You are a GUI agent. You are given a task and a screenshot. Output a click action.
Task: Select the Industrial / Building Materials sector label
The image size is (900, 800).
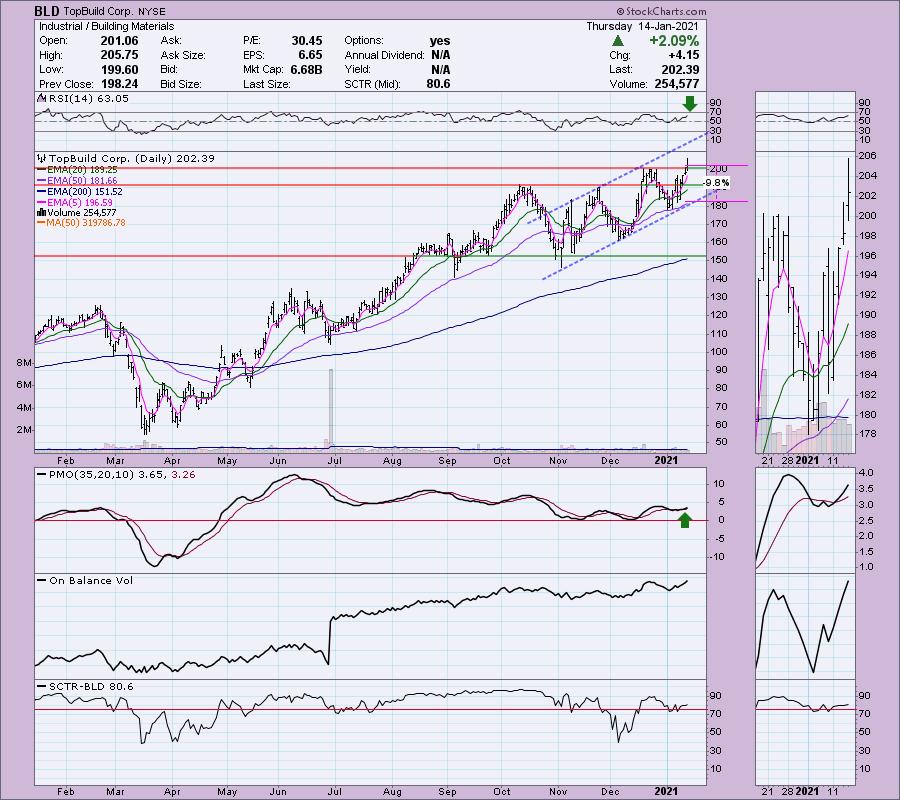106,26
